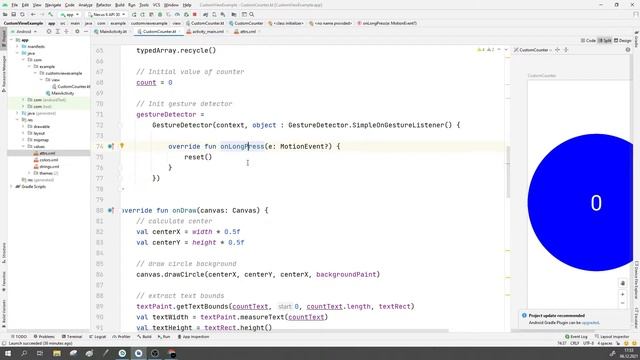Click override gutter icon on line 74
This screenshot has width=640, height=360.
[x=111, y=146]
